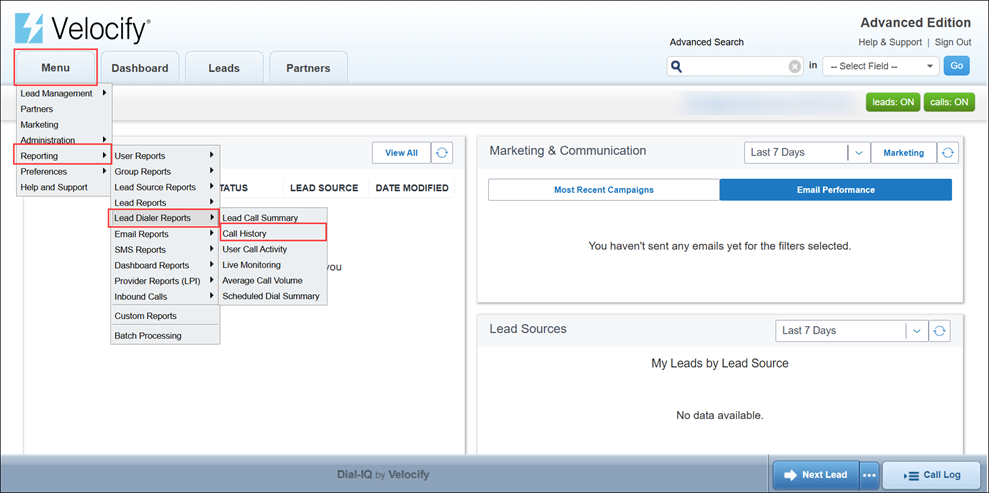Choose User Call Activity report

point(273,249)
